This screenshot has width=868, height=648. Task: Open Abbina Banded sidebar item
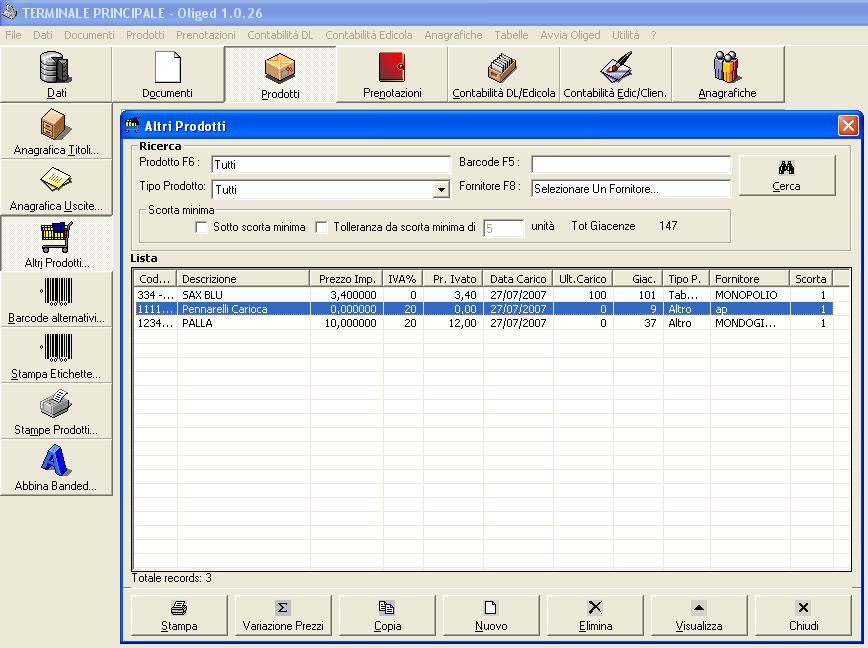[x=56, y=467]
